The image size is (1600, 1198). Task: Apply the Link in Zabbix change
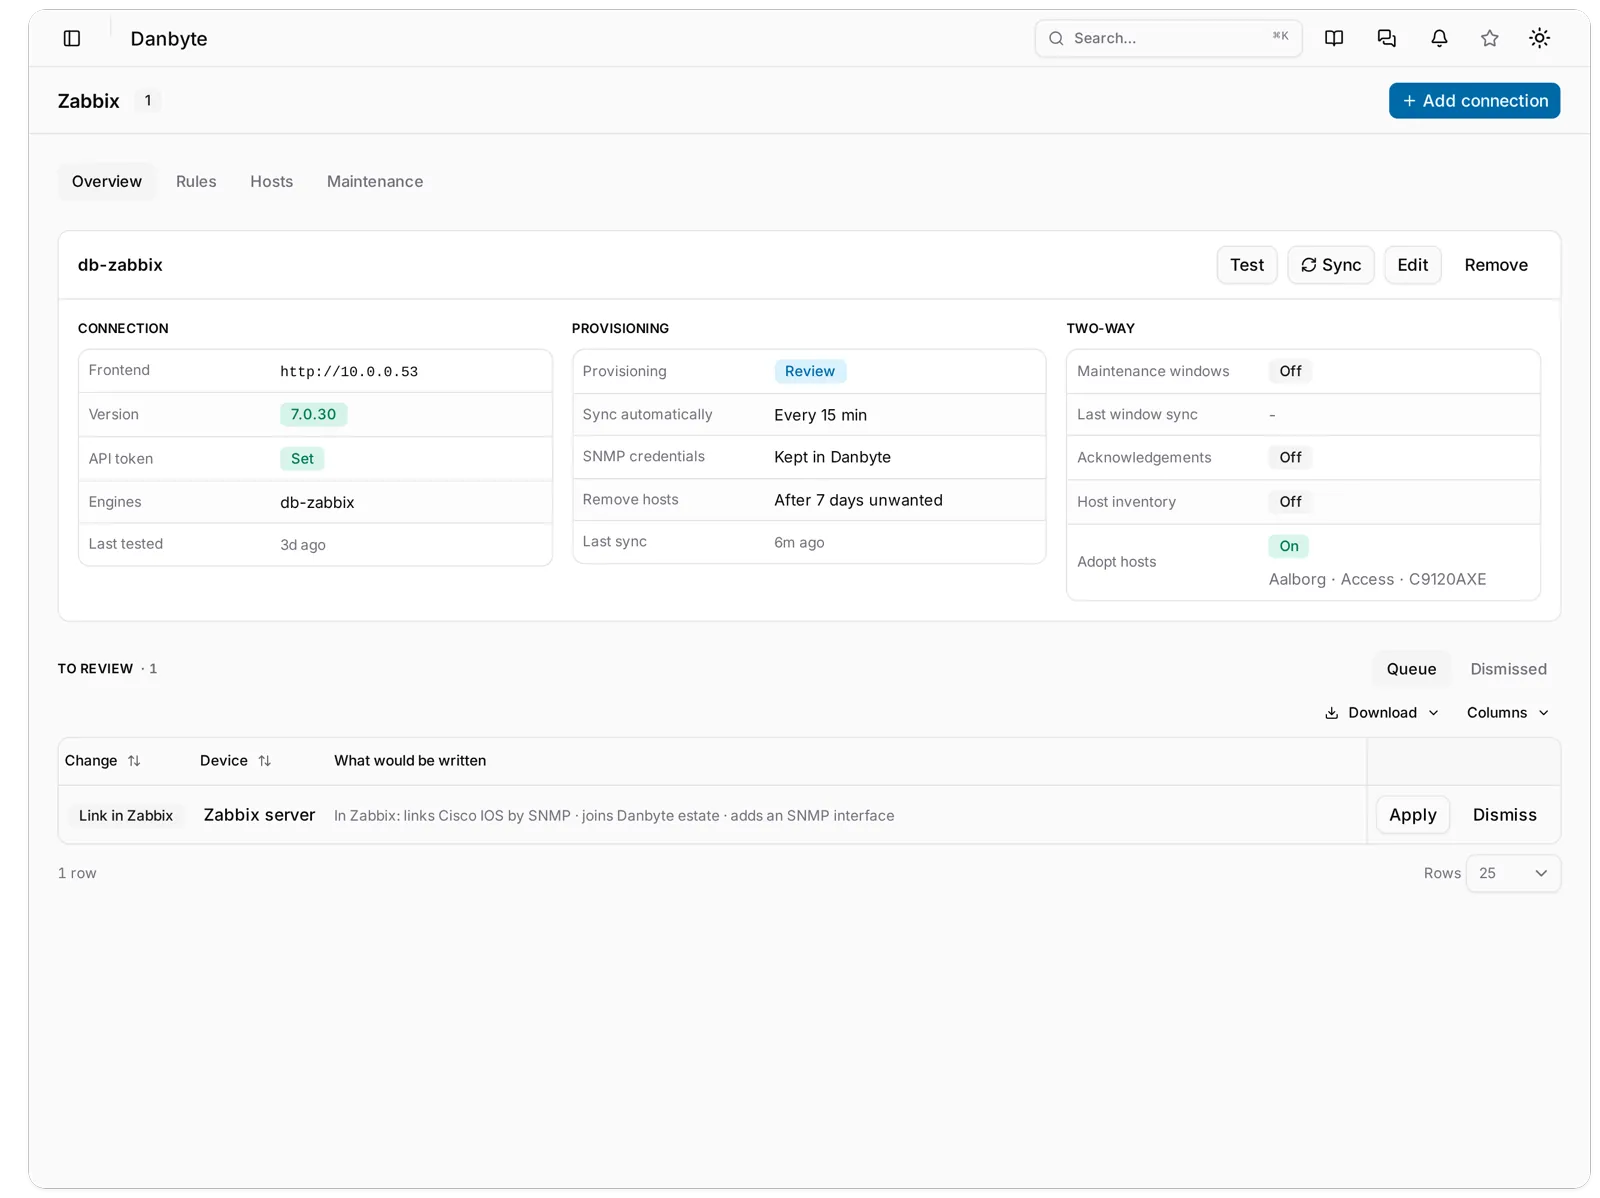[1413, 815]
